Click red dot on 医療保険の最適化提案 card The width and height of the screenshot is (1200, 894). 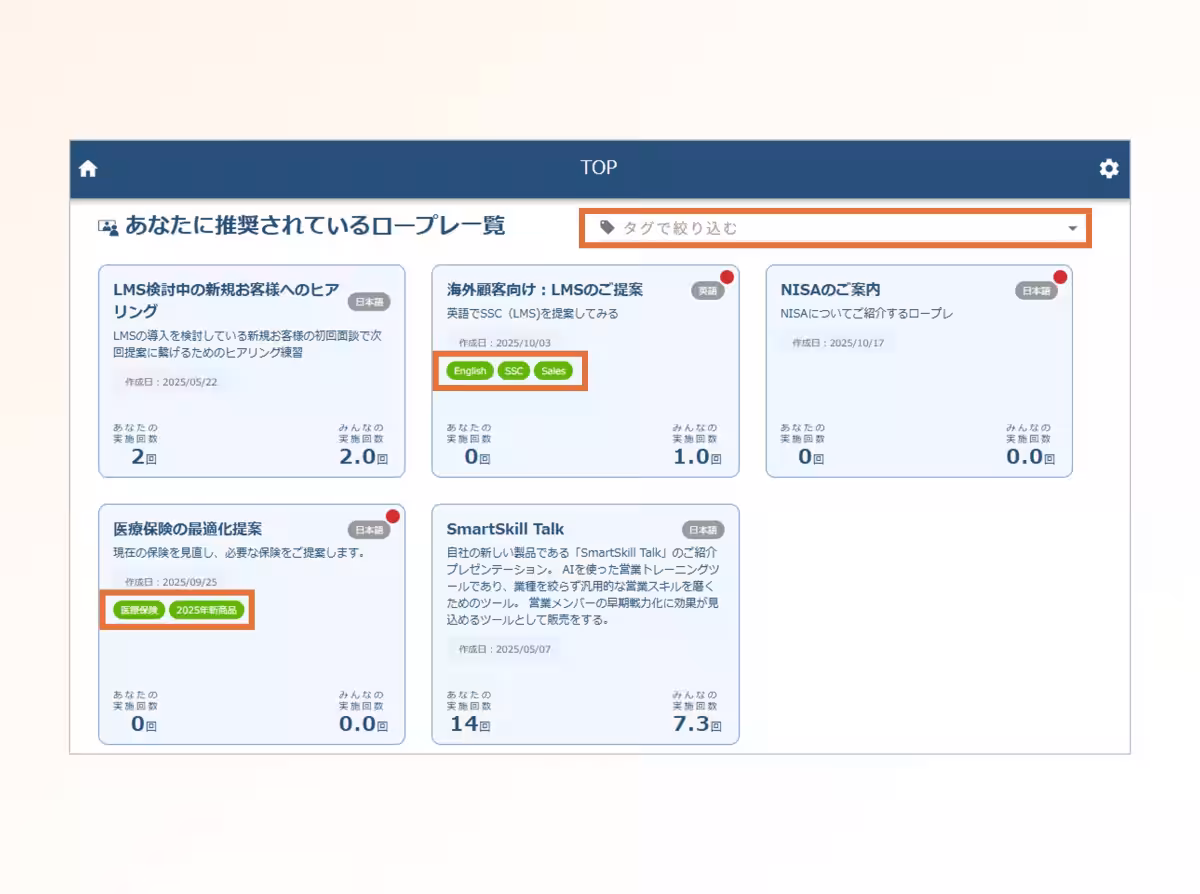[392, 516]
